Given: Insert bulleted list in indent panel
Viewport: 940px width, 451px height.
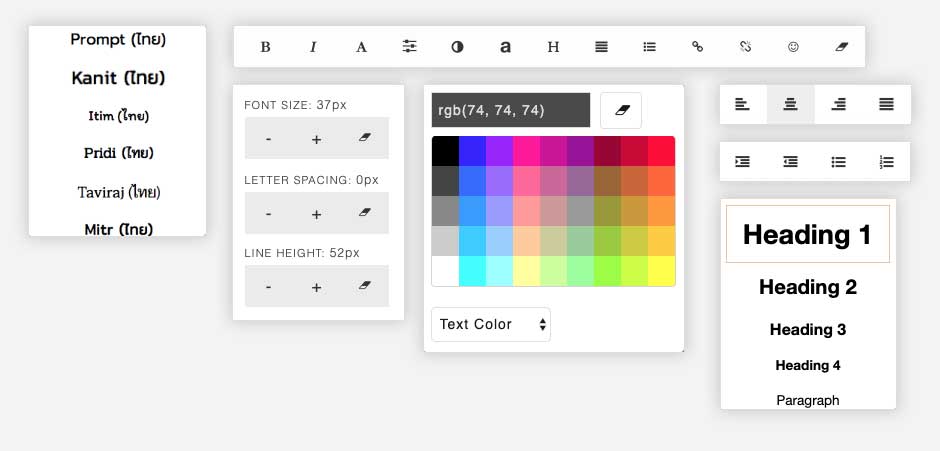Looking at the screenshot, I should tap(839, 162).
